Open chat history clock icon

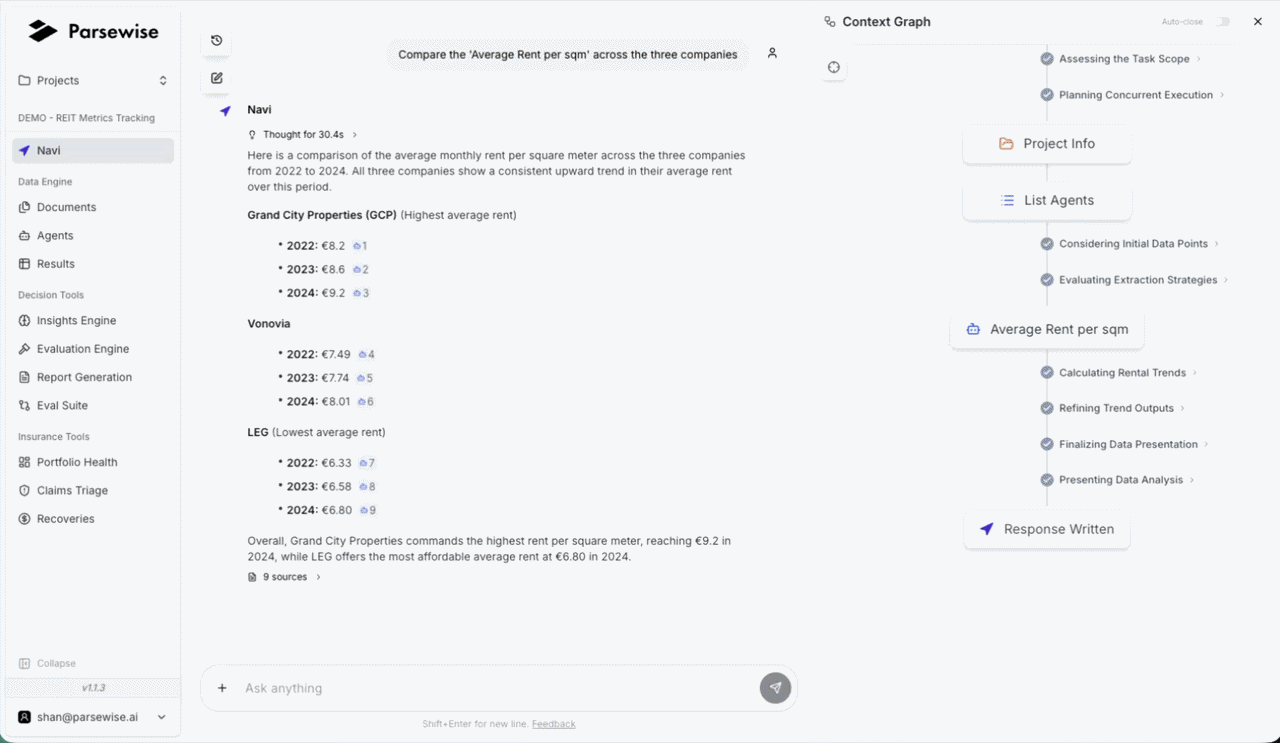(x=216, y=41)
